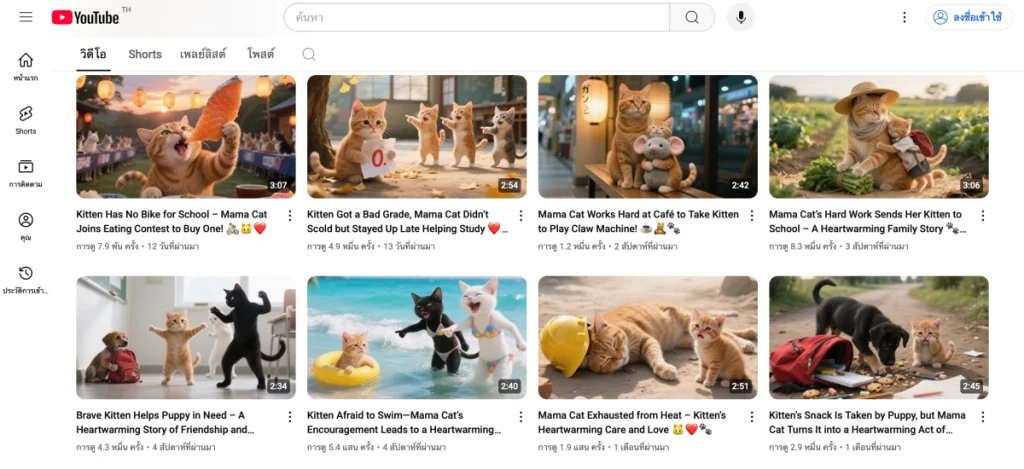Open the โพสต์ tab
The width and height of the screenshot is (1024, 469).
(x=261, y=54)
